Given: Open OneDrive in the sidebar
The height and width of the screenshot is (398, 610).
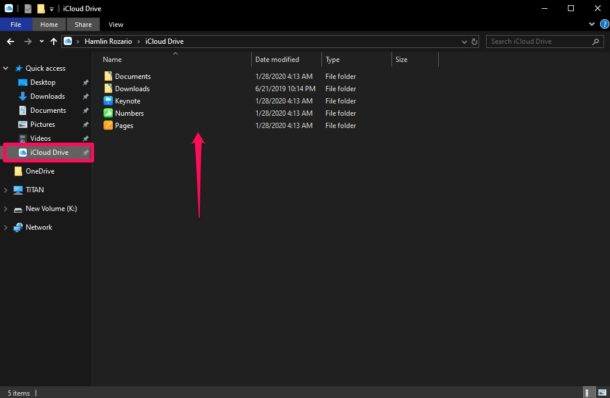Looking at the screenshot, I should click(x=40, y=171).
